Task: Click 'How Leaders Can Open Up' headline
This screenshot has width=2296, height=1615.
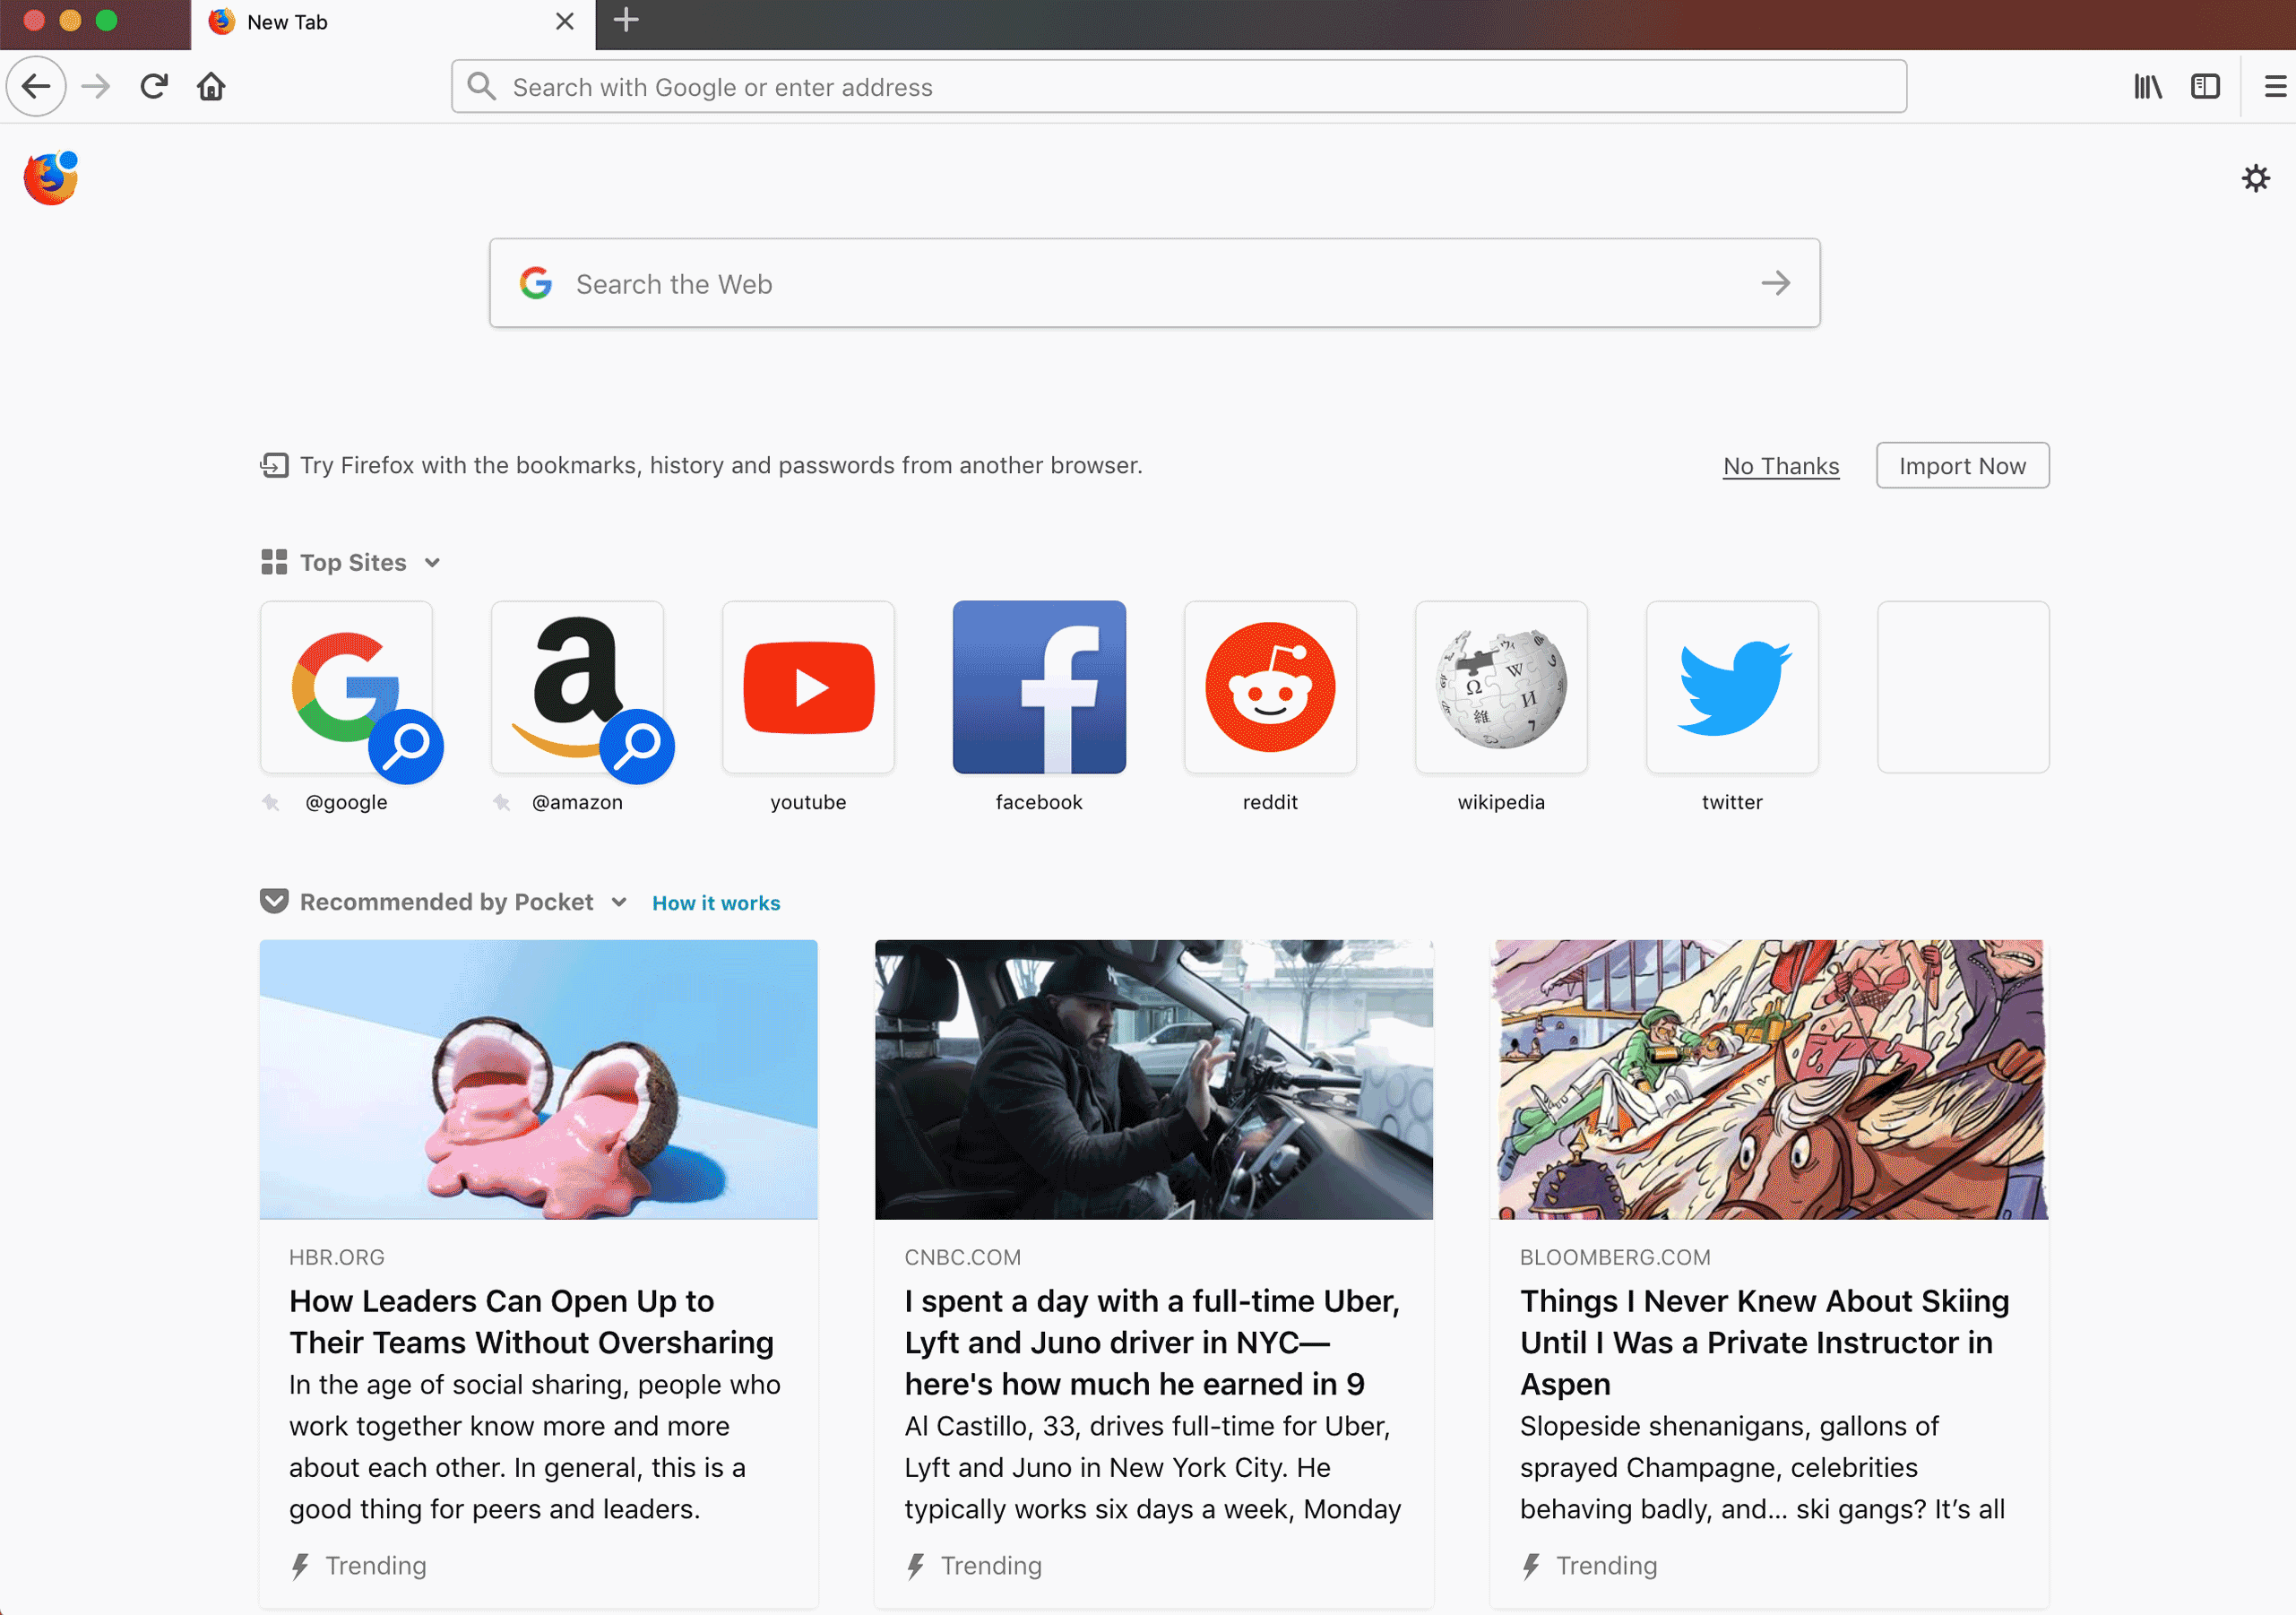Action: pos(532,1321)
